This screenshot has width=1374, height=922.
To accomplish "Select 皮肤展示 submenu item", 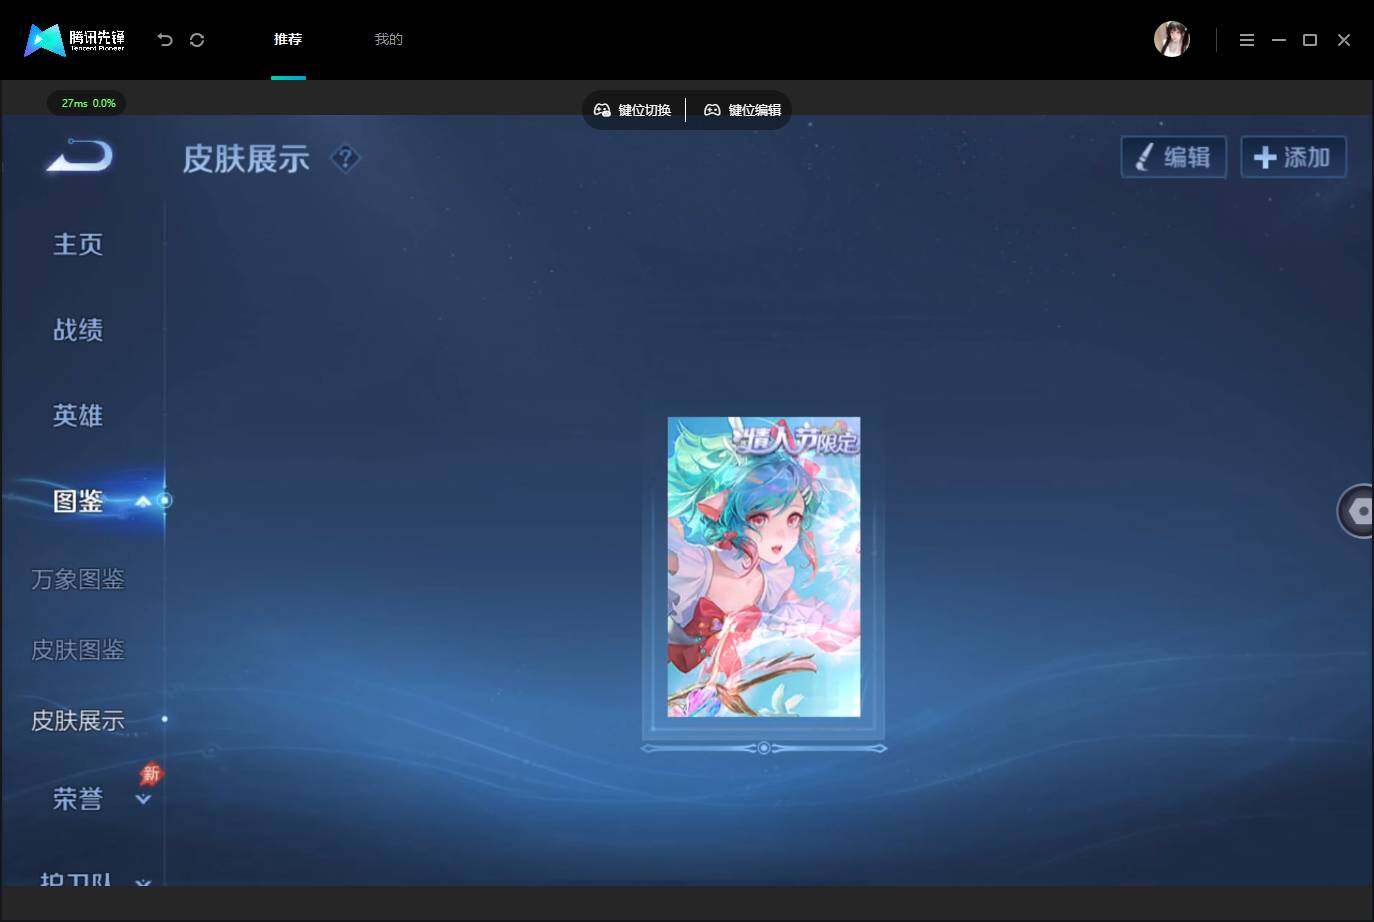I will (78, 720).
